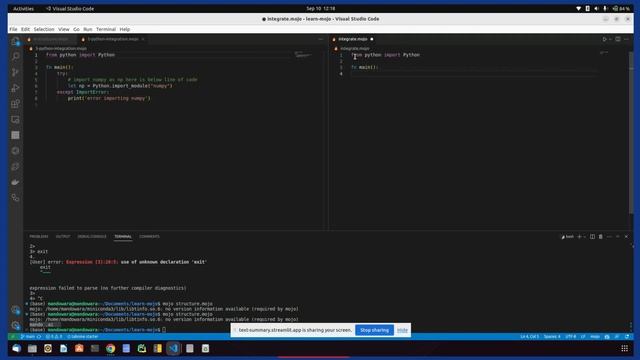Switch to Debug Console panel tab
Image resolution: width=640 pixels, height=360 pixels.
click(92, 237)
